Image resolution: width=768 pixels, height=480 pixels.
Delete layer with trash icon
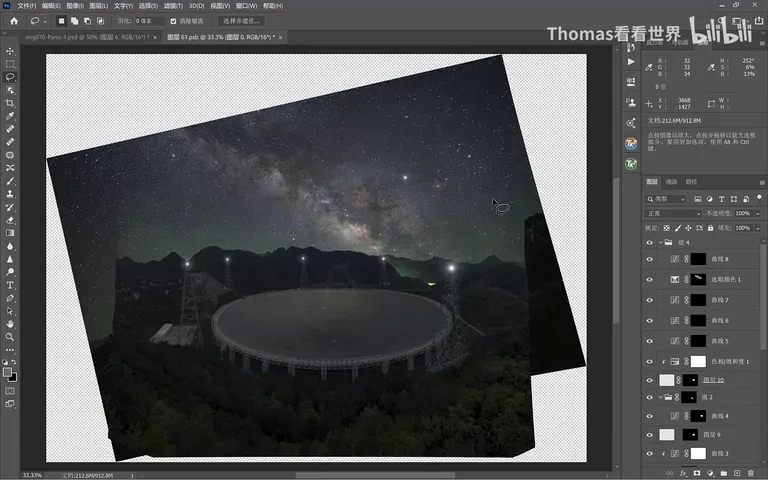tap(750, 473)
